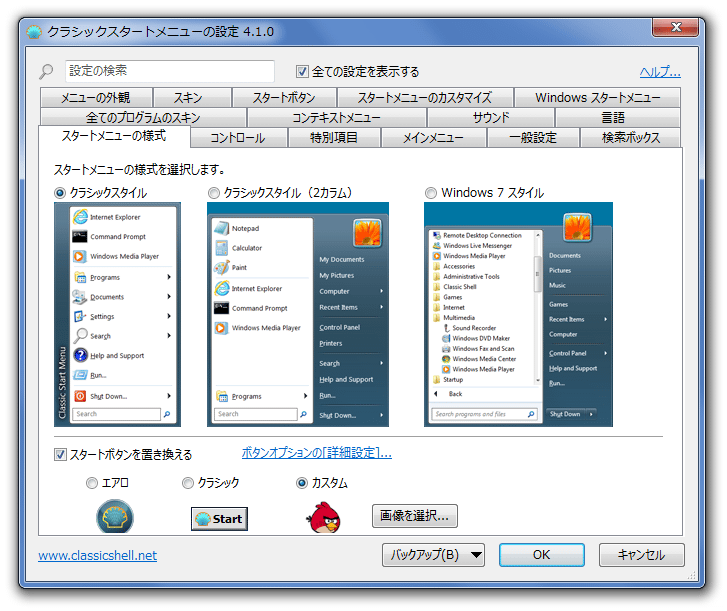Click the Windows Media Player icon in the classic style preview
Viewport: 727px width, 611px height.
point(80,256)
